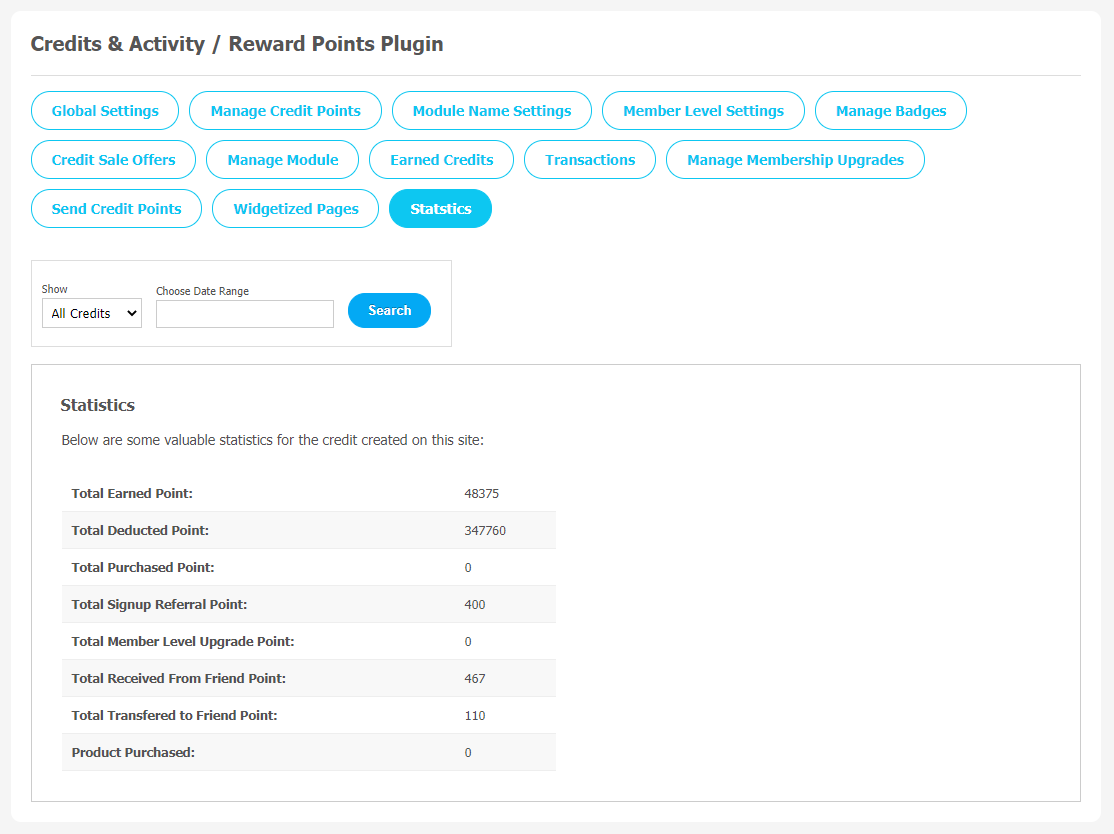Select Module Name Settings tab
Viewport: 1114px width, 834px height.
coord(492,111)
